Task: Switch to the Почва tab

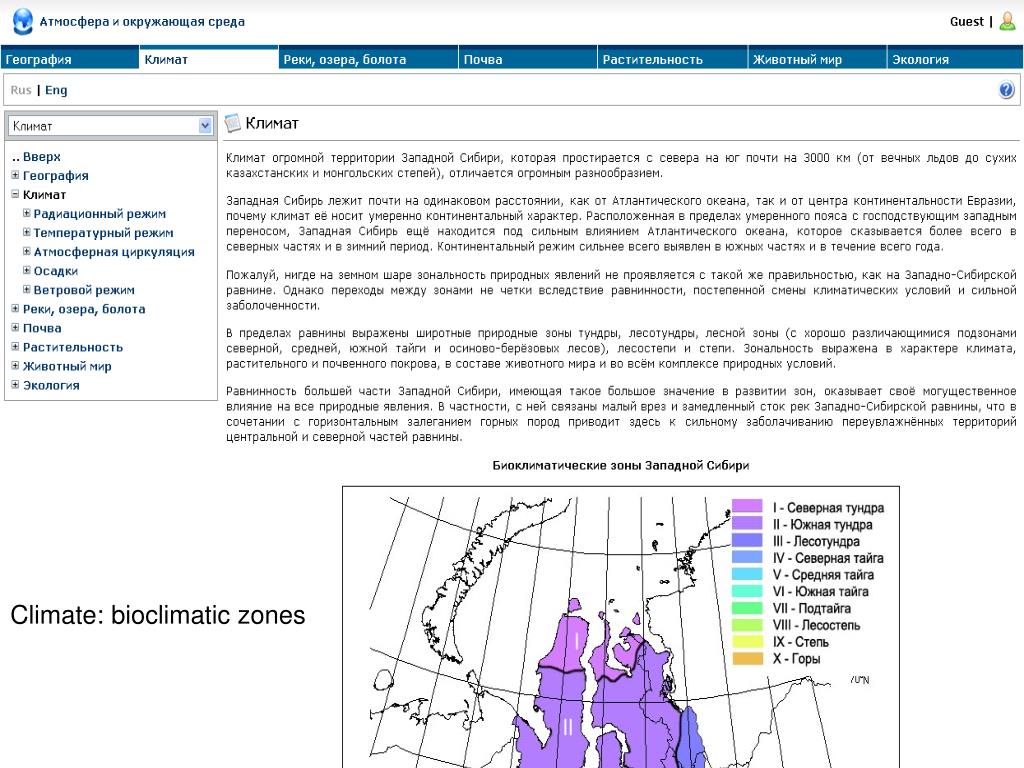Action: (483, 60)
